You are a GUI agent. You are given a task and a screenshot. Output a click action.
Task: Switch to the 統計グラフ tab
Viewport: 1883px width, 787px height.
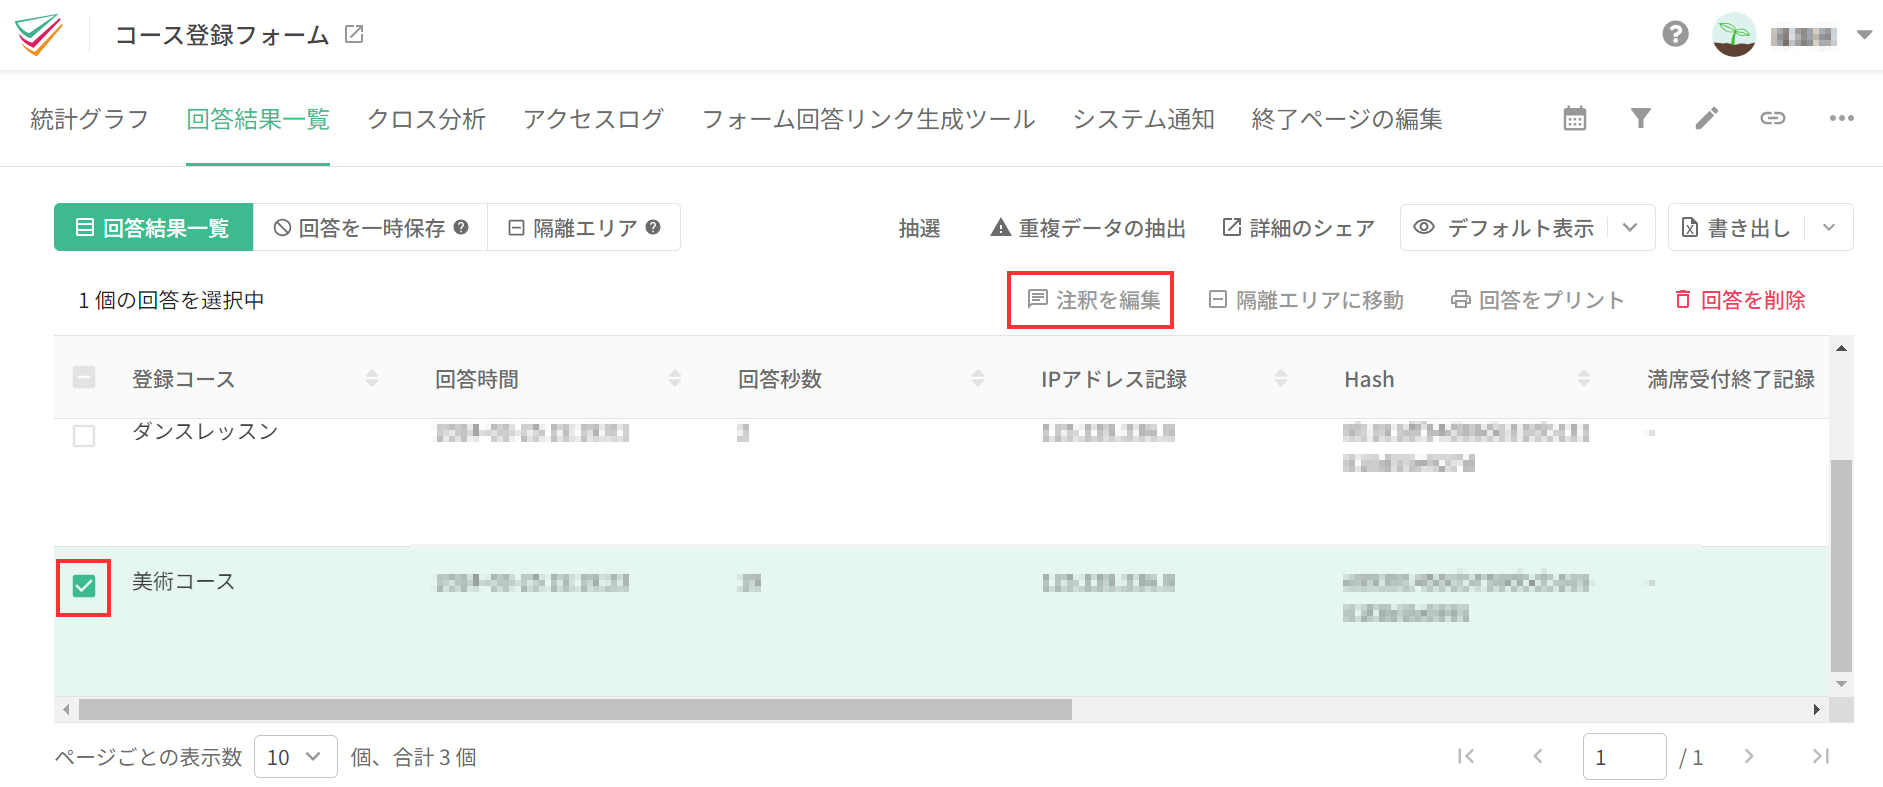point(90,119)
